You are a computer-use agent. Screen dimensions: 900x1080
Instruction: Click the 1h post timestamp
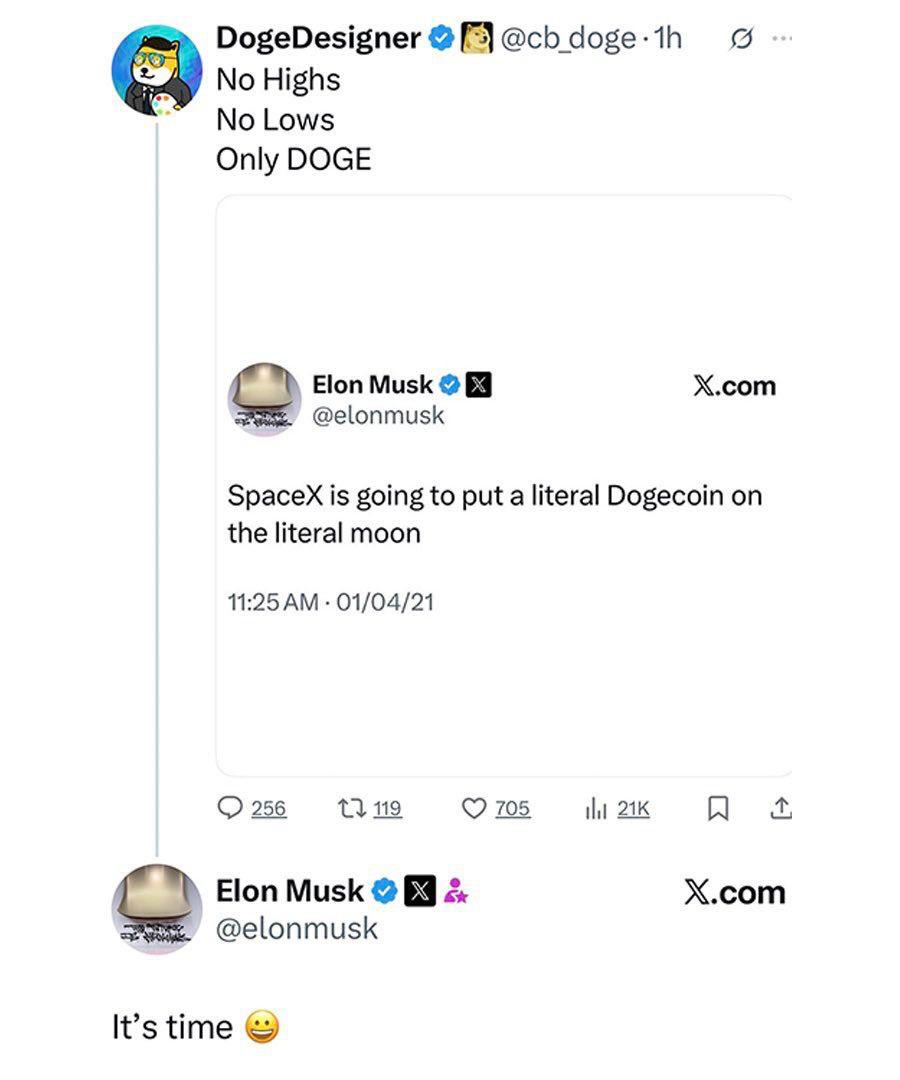pyautogui.click(x=666, y=39)
